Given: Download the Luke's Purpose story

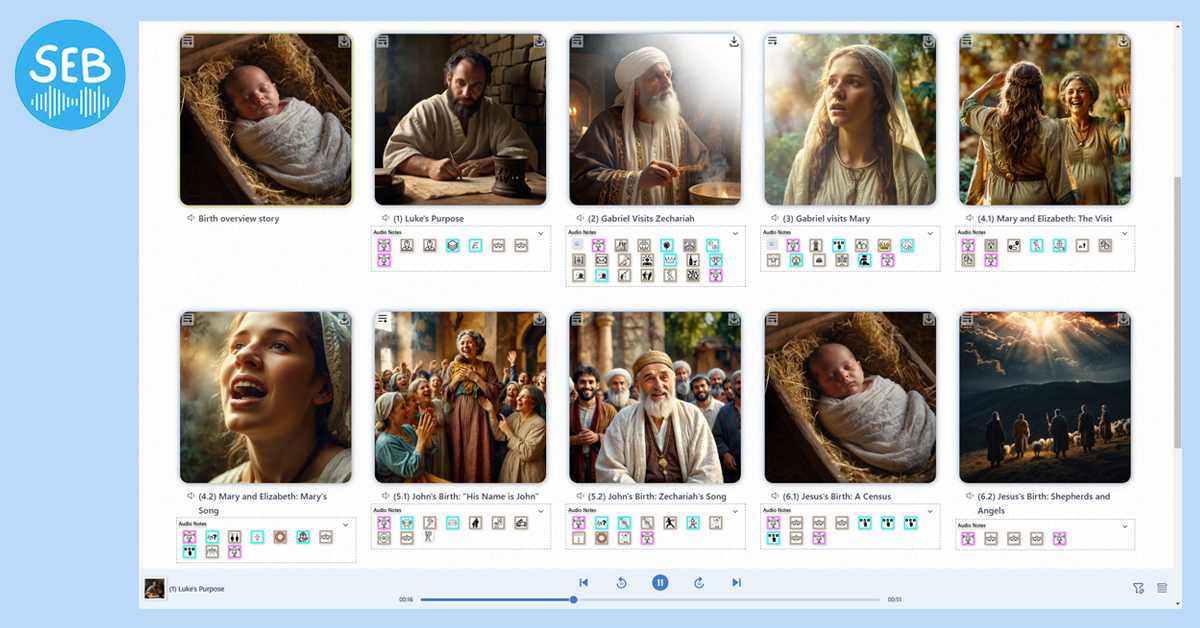Looking at the screenshot, I should (539, 42).
